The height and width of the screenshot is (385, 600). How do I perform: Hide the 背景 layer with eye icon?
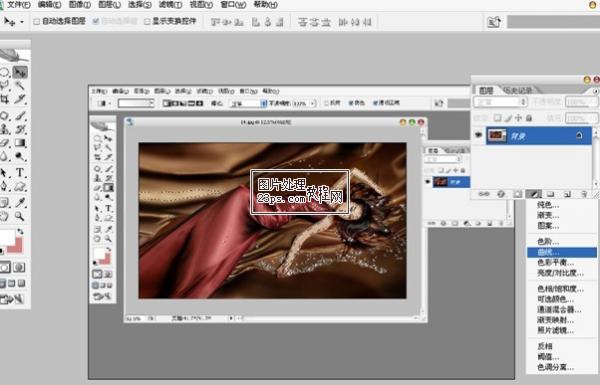[478, 135]
